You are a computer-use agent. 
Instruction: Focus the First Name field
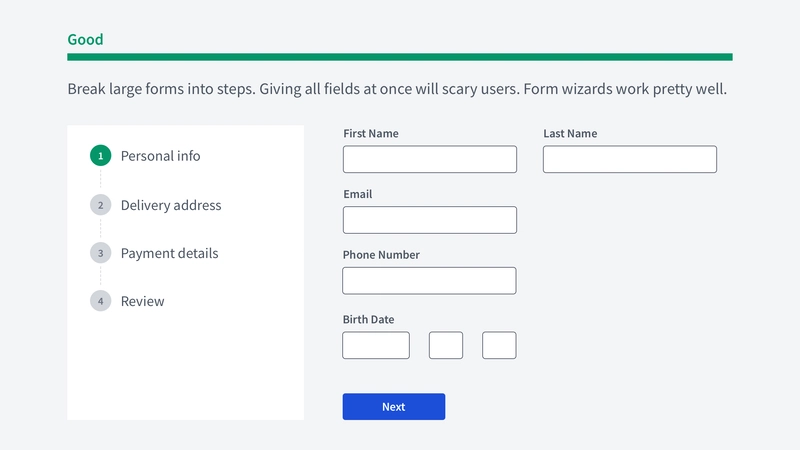(x=430, y=159)
